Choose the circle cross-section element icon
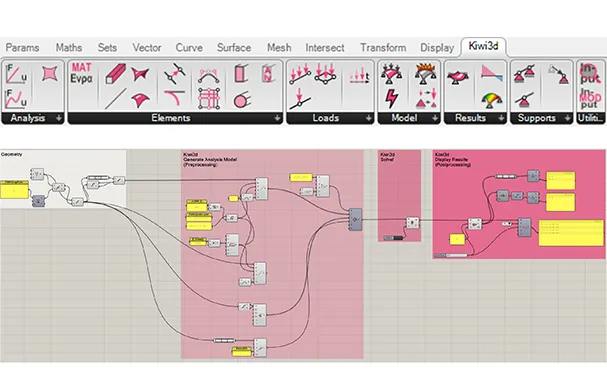 coord(242,100)
